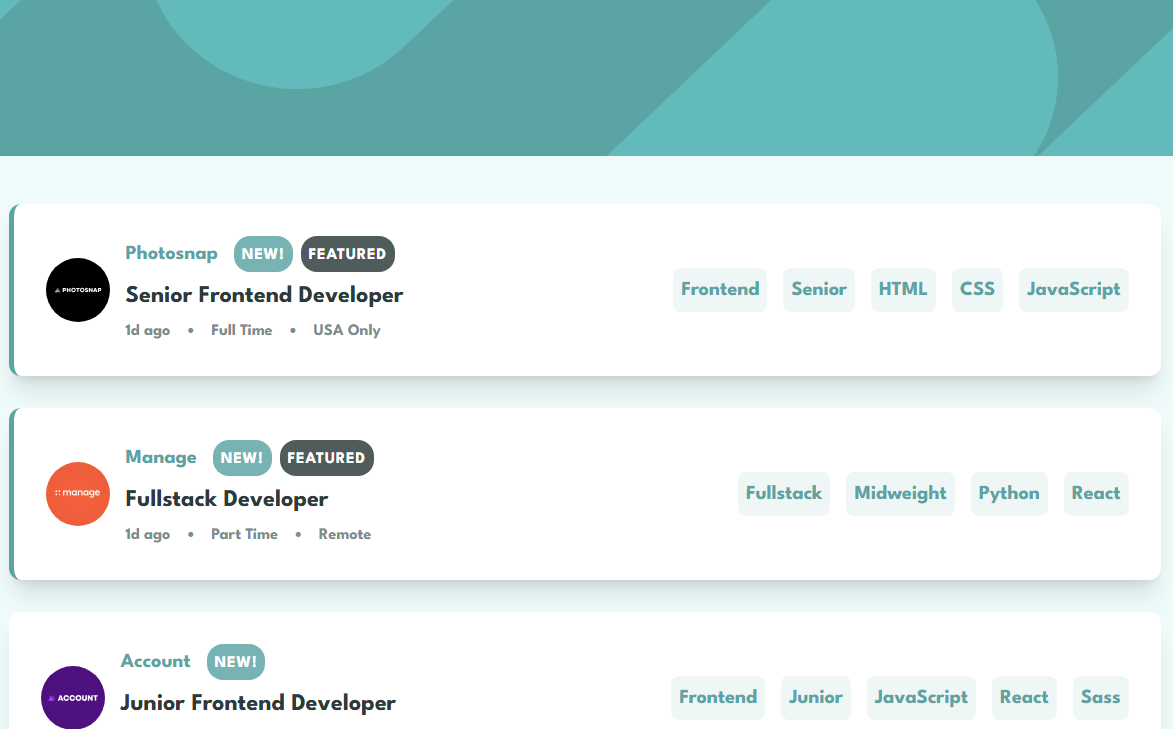This screenshot has height=729, width=1173.
Task: Click the JavaScript tag in Photosnap listing
Action: [x=1073, y=290]
